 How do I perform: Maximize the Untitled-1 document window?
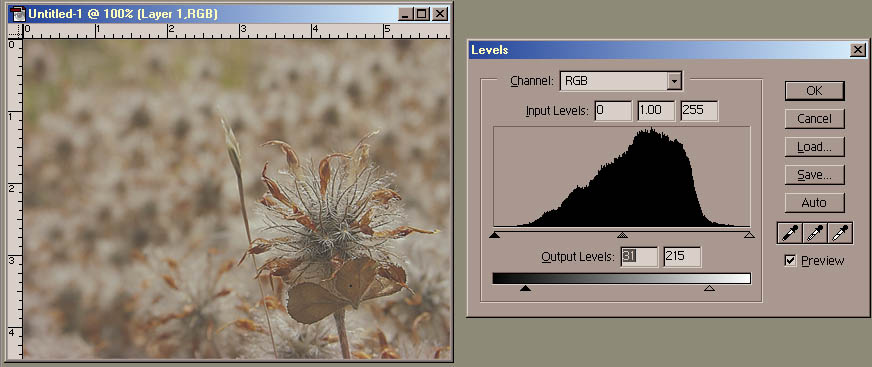[x=422, y=14]
